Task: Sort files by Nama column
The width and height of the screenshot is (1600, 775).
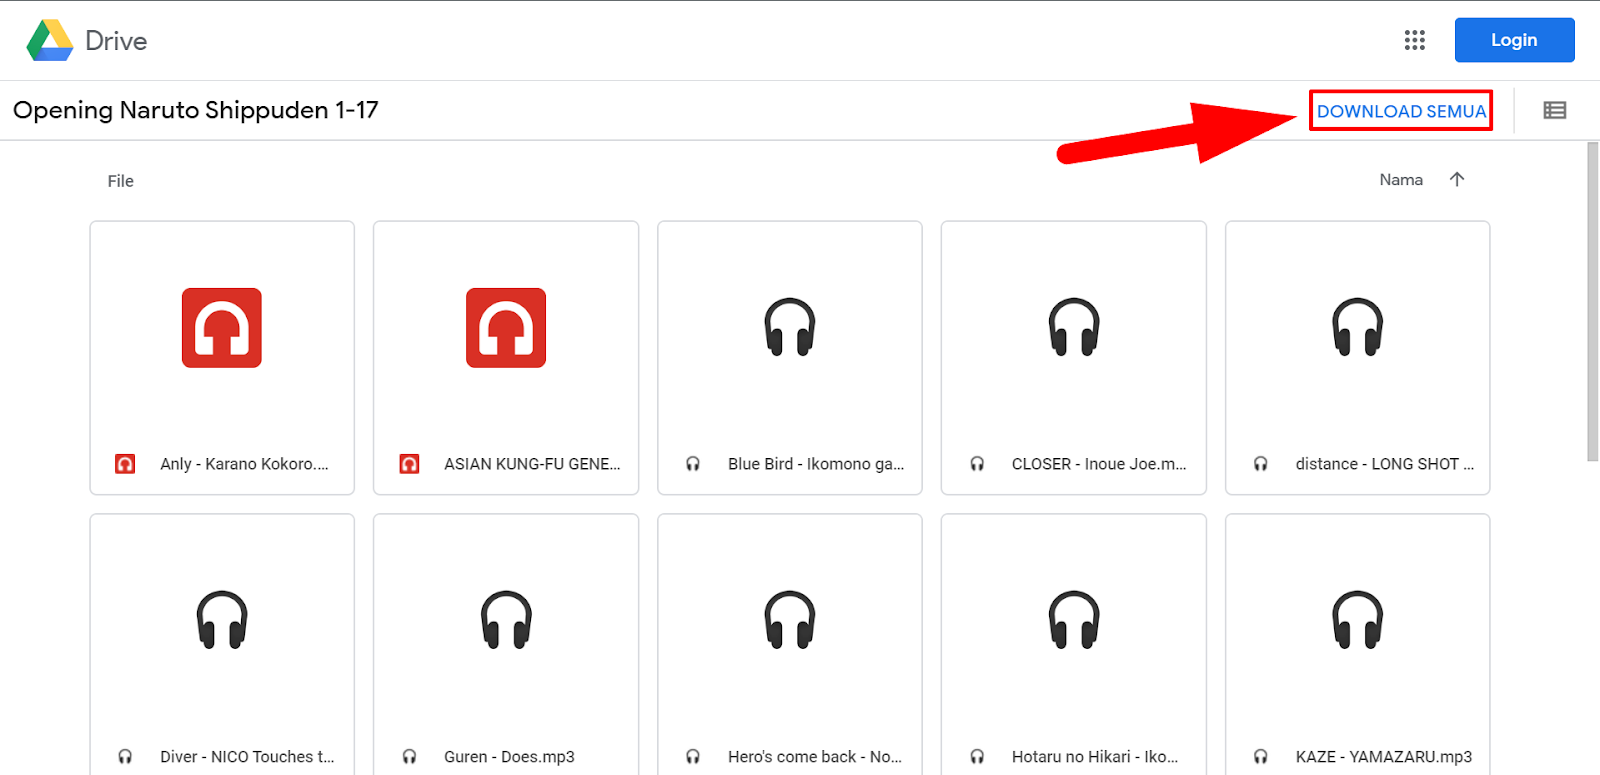Action: 1401,180
